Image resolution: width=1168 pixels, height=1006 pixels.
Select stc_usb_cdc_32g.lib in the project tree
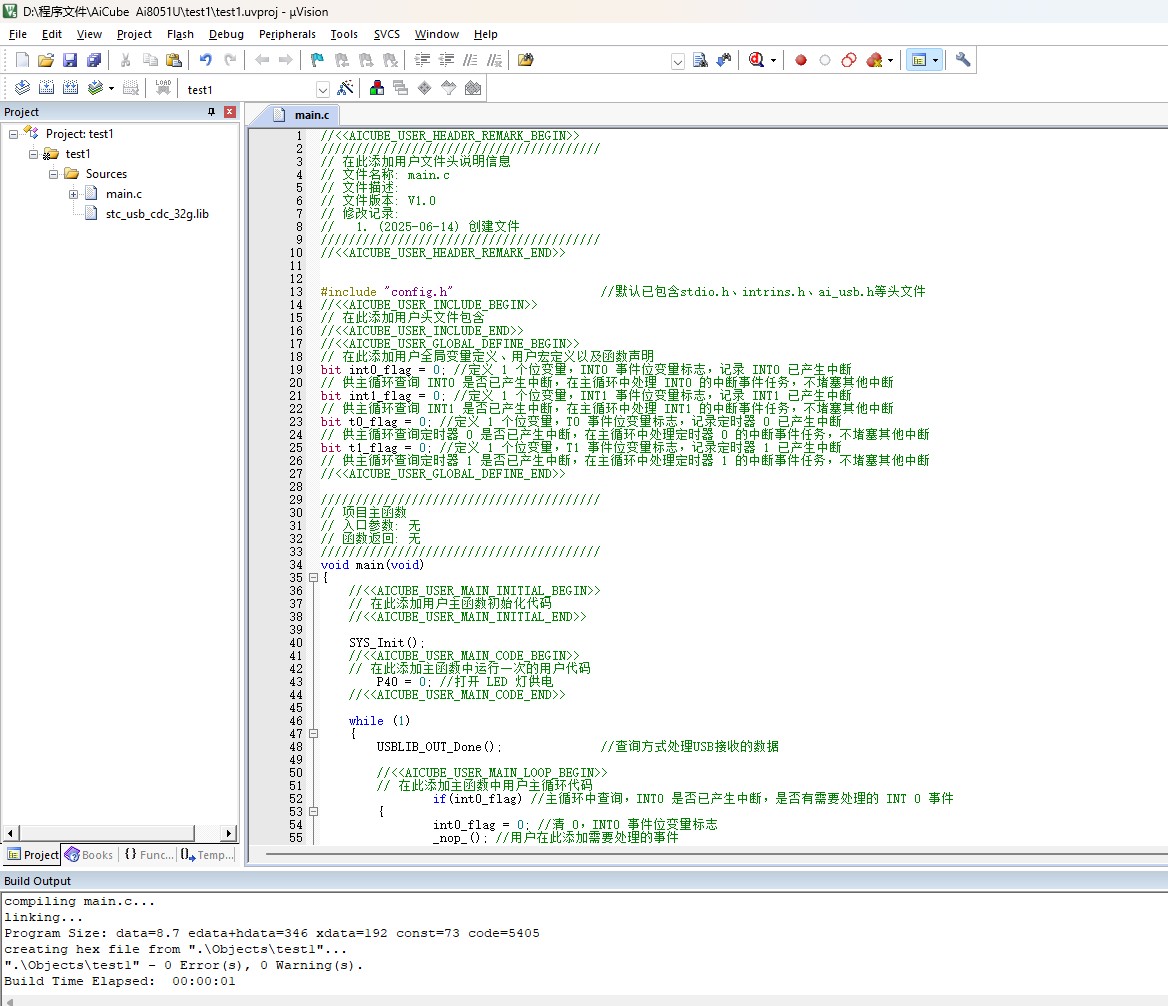point(157,214)
